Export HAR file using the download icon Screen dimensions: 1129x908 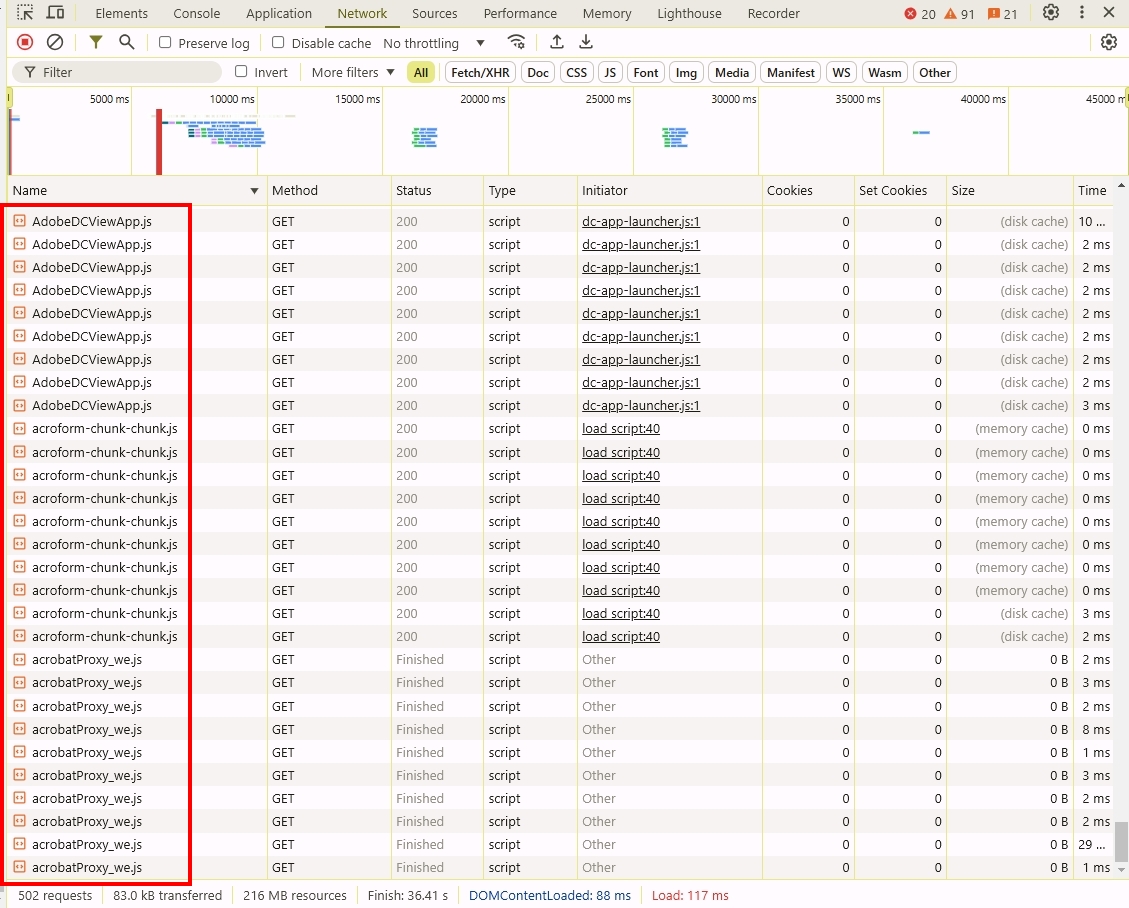[x=586, y=42]
